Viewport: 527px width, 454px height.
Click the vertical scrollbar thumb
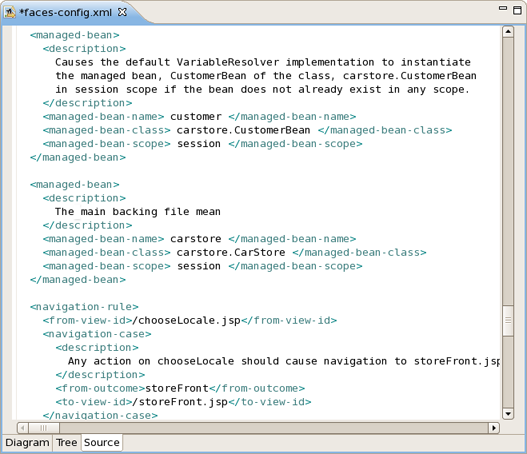tap(508, 320)
